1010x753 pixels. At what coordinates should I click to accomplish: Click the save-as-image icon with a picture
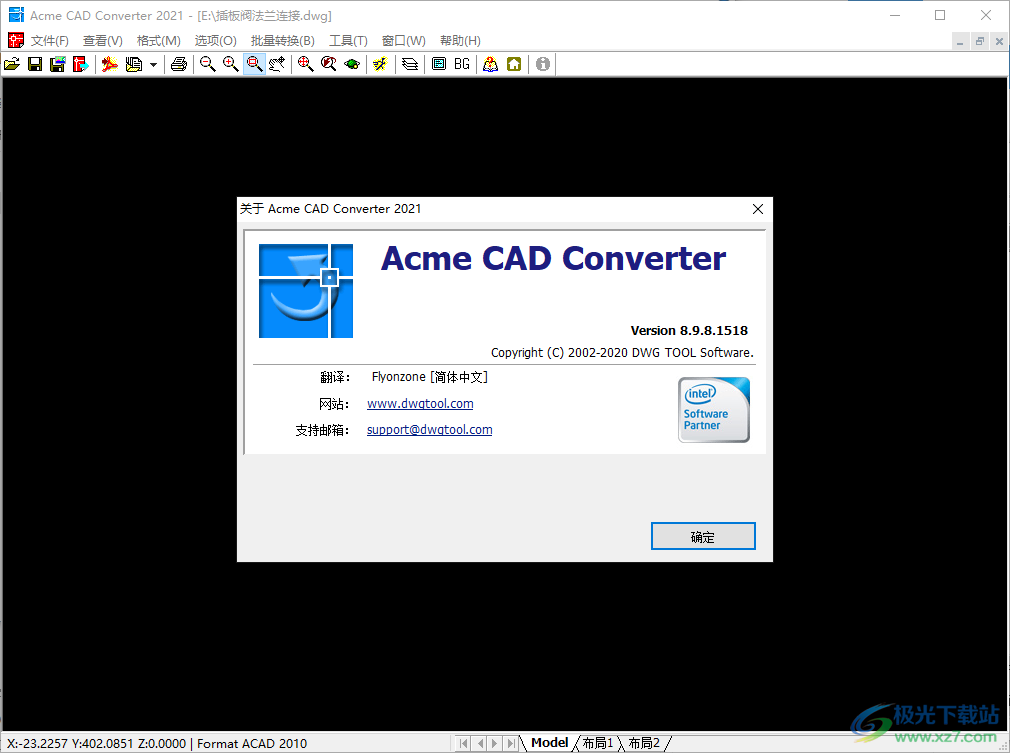tap(57, 64)
